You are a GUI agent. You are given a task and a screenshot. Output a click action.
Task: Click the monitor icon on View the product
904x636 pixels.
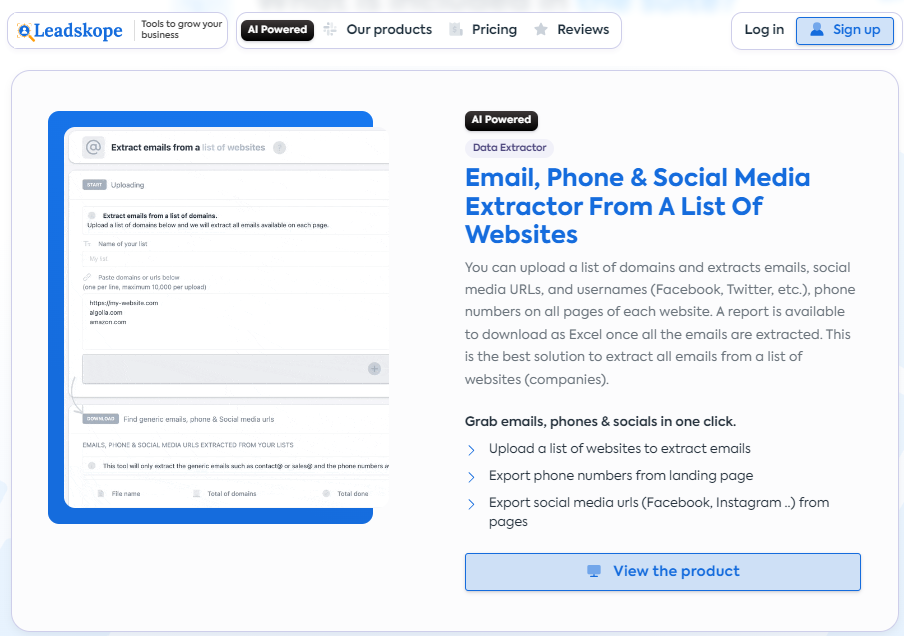click(594, 571)
